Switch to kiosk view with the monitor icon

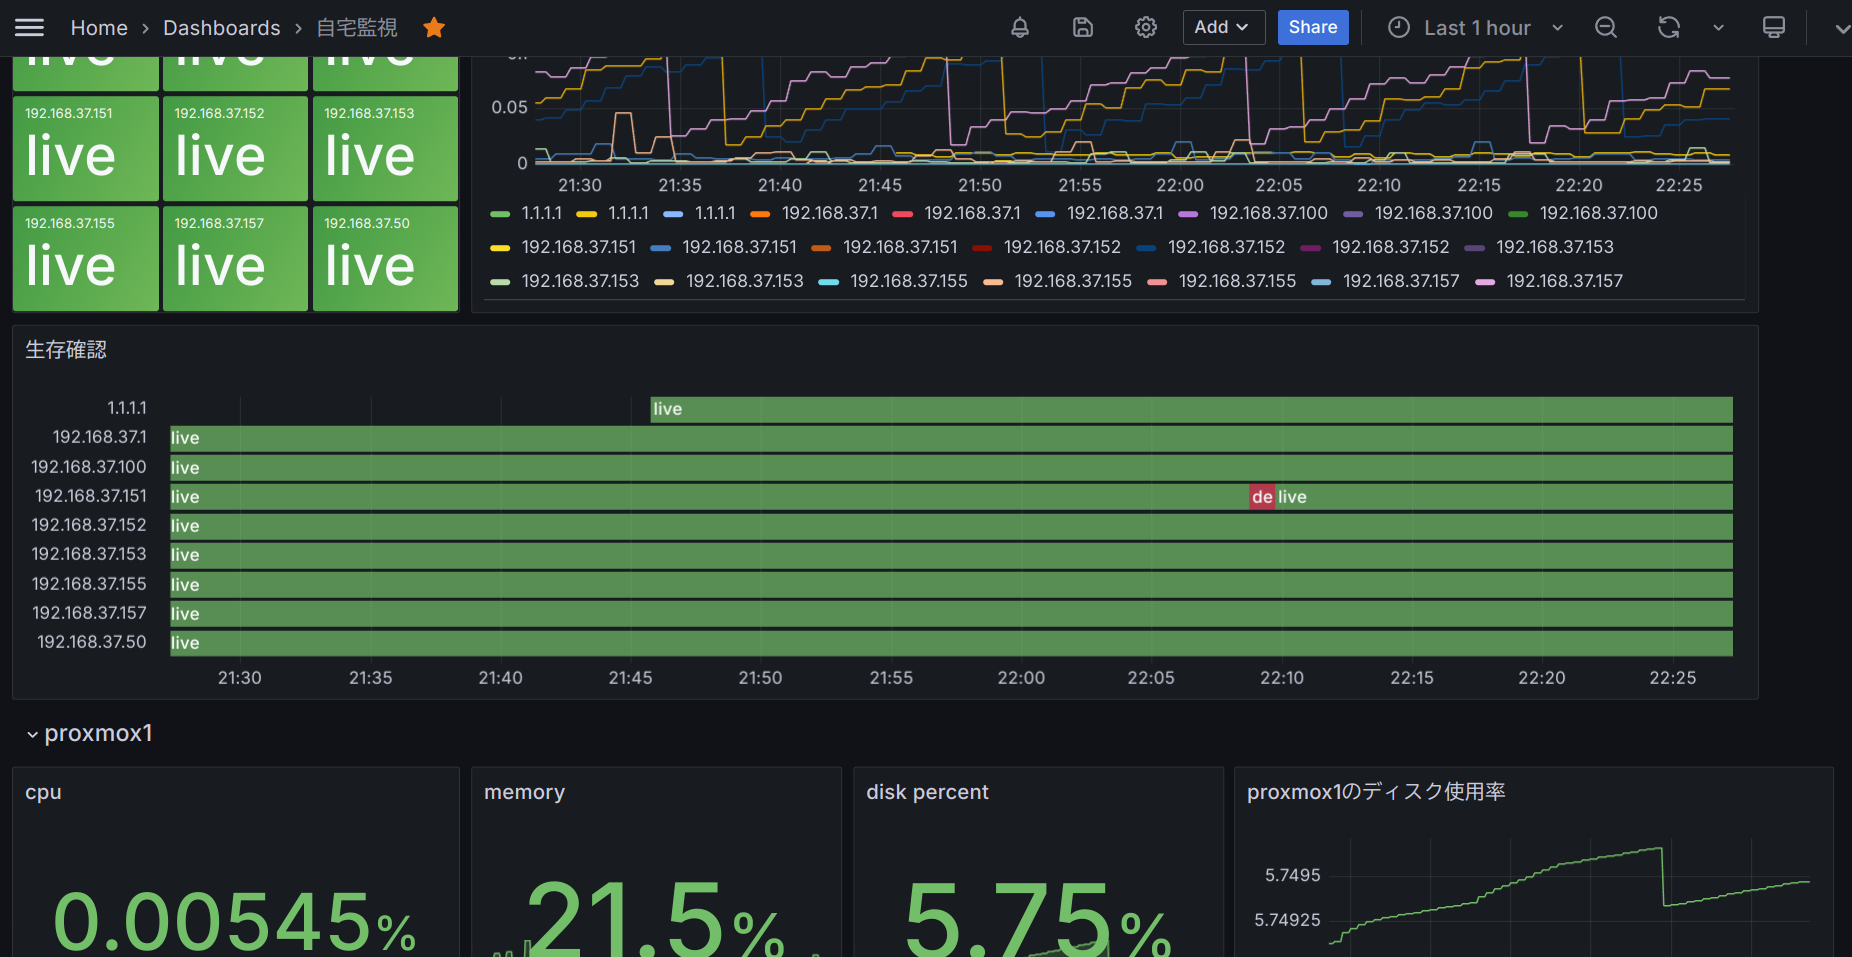[x=1773, y=28]
